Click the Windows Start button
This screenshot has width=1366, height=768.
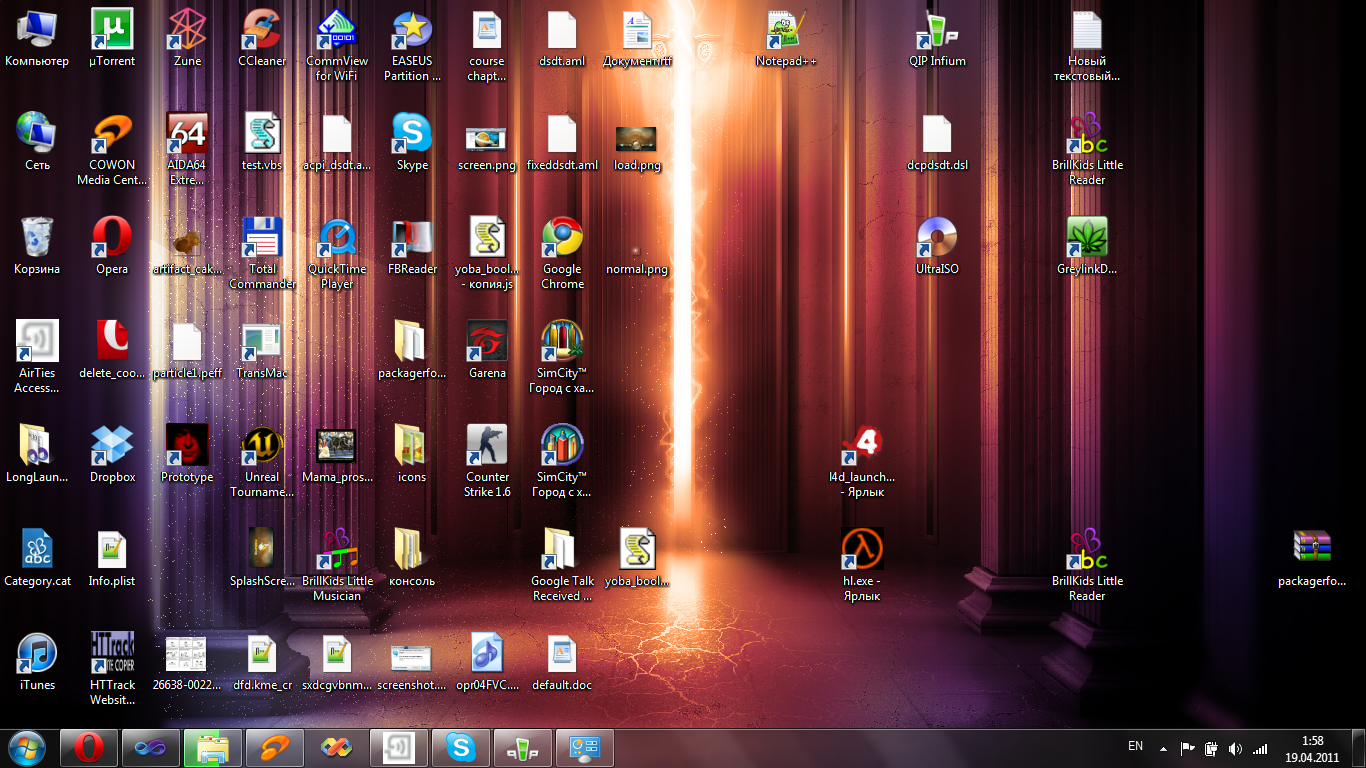click(x=27, y=747)
